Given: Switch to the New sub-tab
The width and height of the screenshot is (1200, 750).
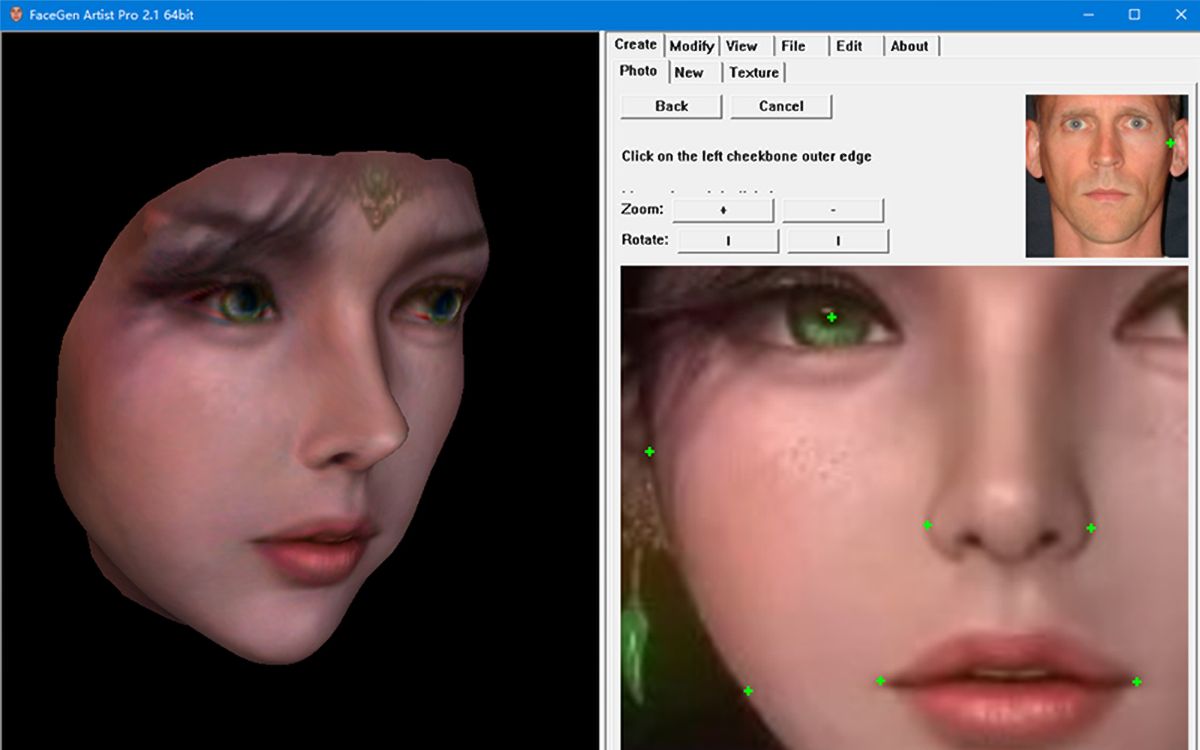Looking at the screenshot, I should [691, 72].
